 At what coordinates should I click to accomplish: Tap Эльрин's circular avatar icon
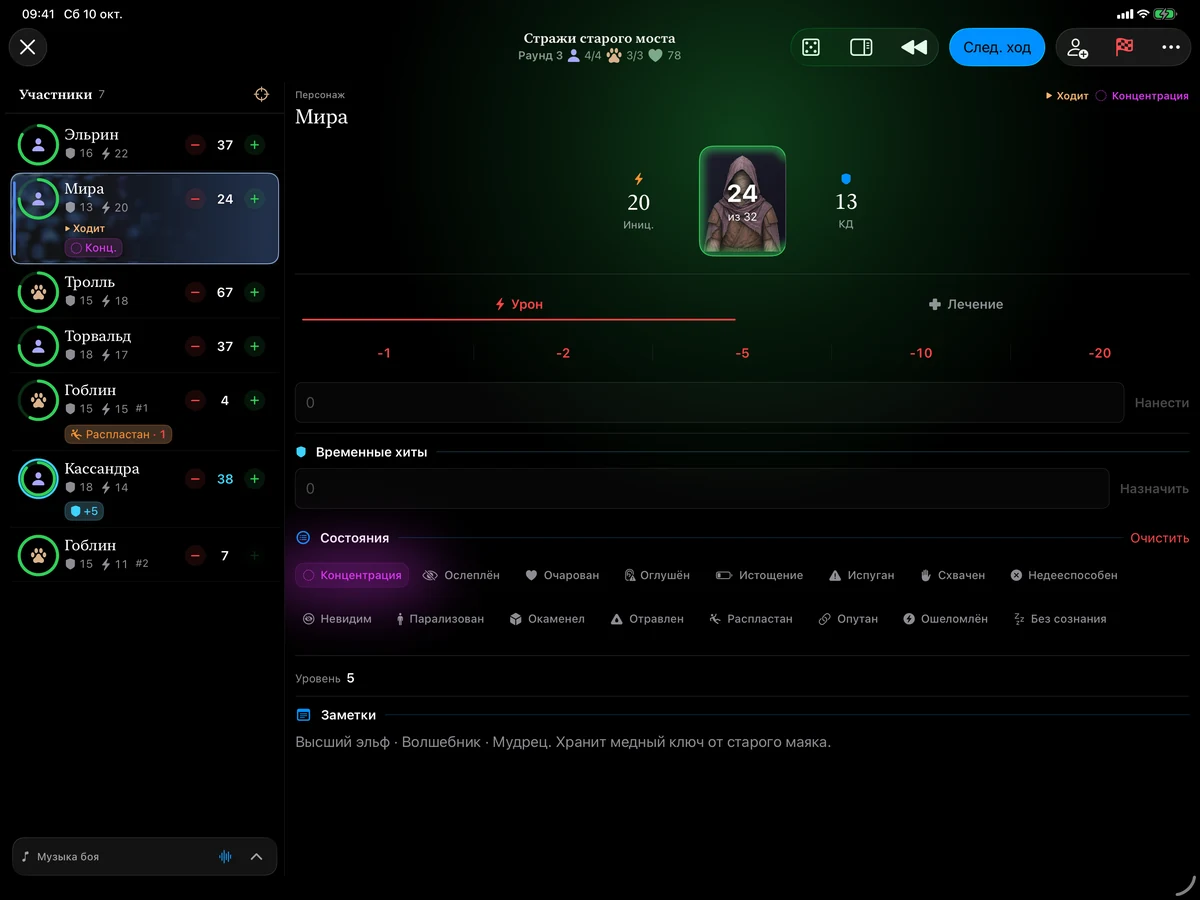[x=38, y=145]
